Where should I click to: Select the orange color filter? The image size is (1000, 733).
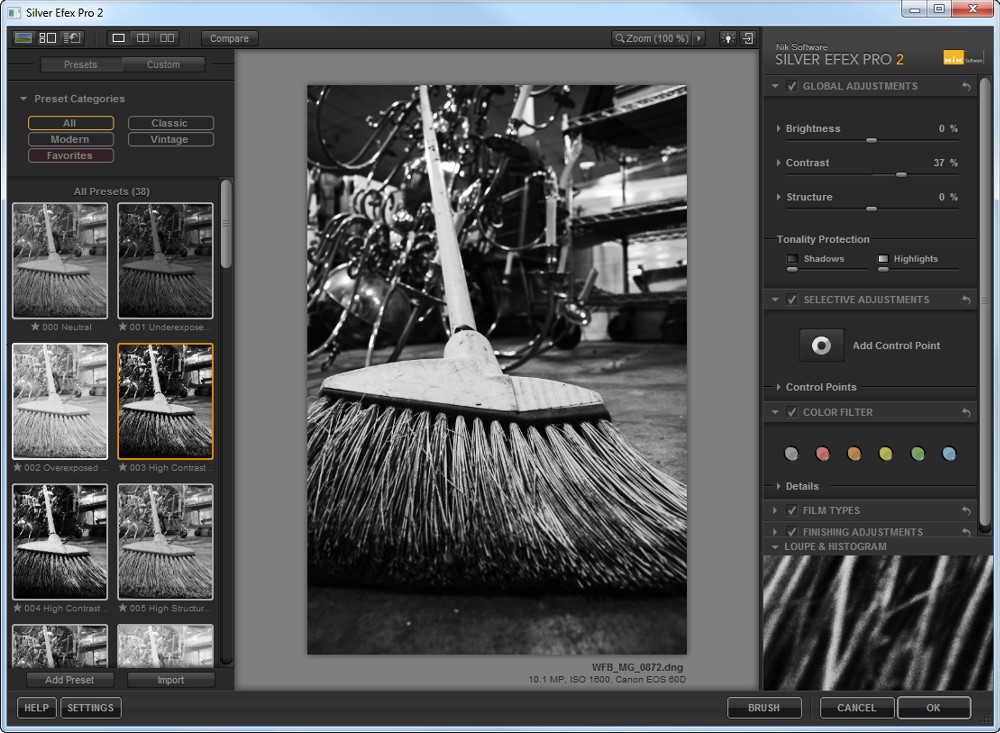pos(854,454)
